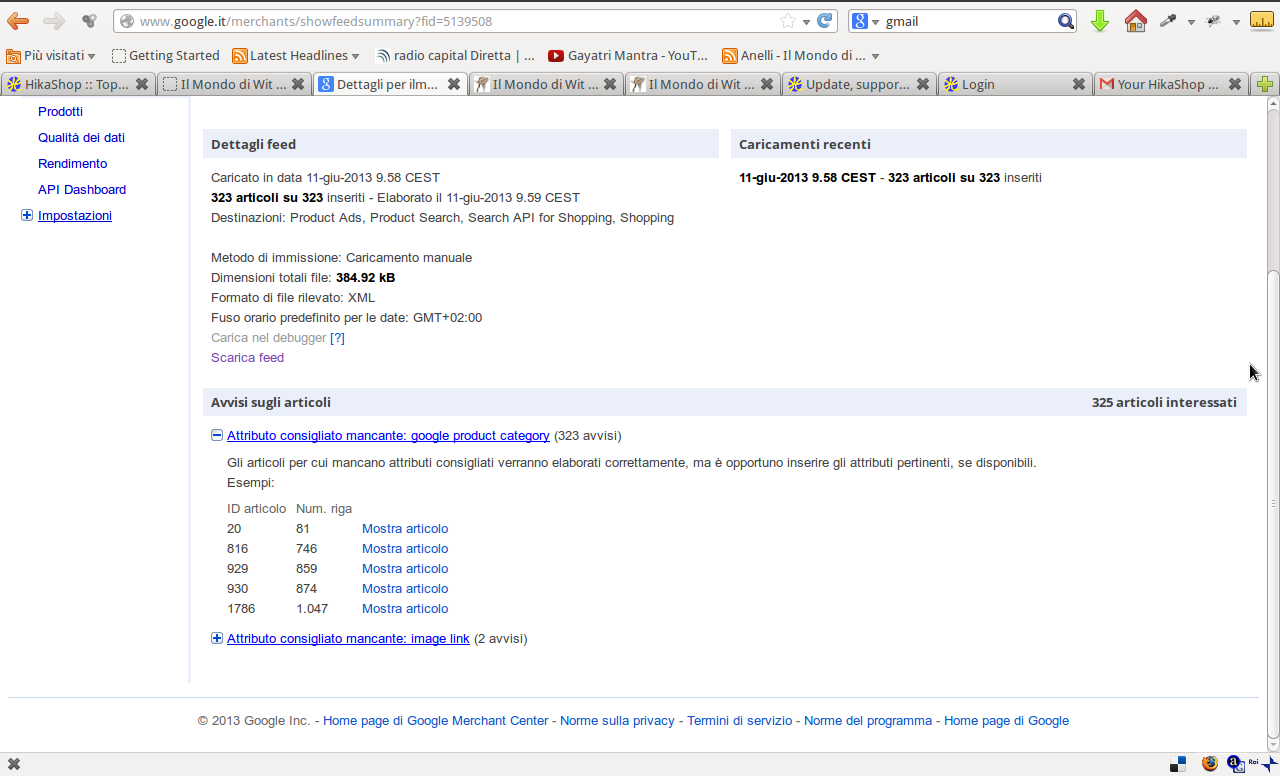Click 'Mostra articolo' for article ID 930
This screenshot has height=776, width=1280.
405,588
